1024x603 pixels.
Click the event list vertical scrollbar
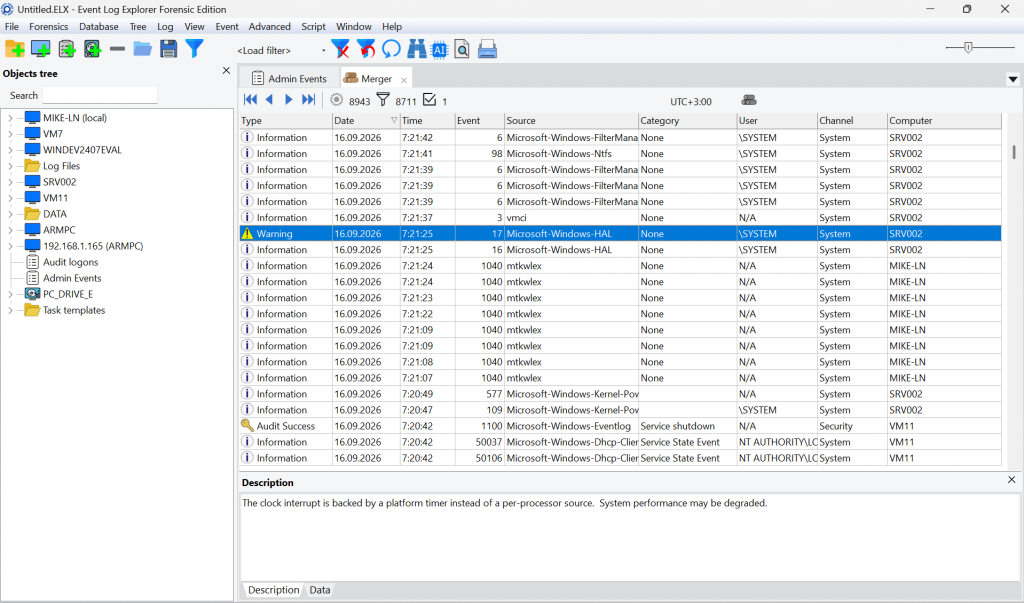[x=1013, y=152]
